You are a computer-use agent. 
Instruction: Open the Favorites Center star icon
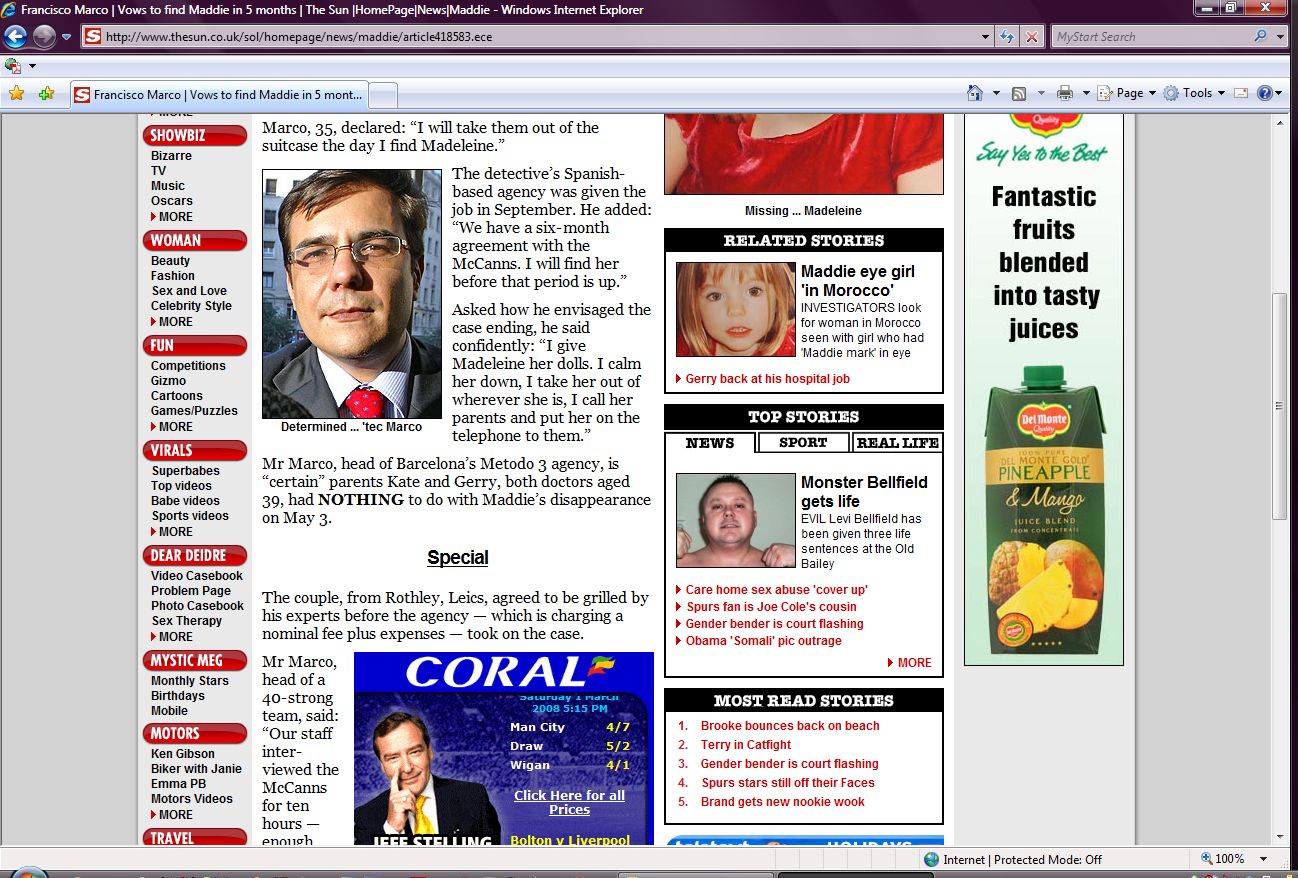pyautogui.click(x=16, y=94)
